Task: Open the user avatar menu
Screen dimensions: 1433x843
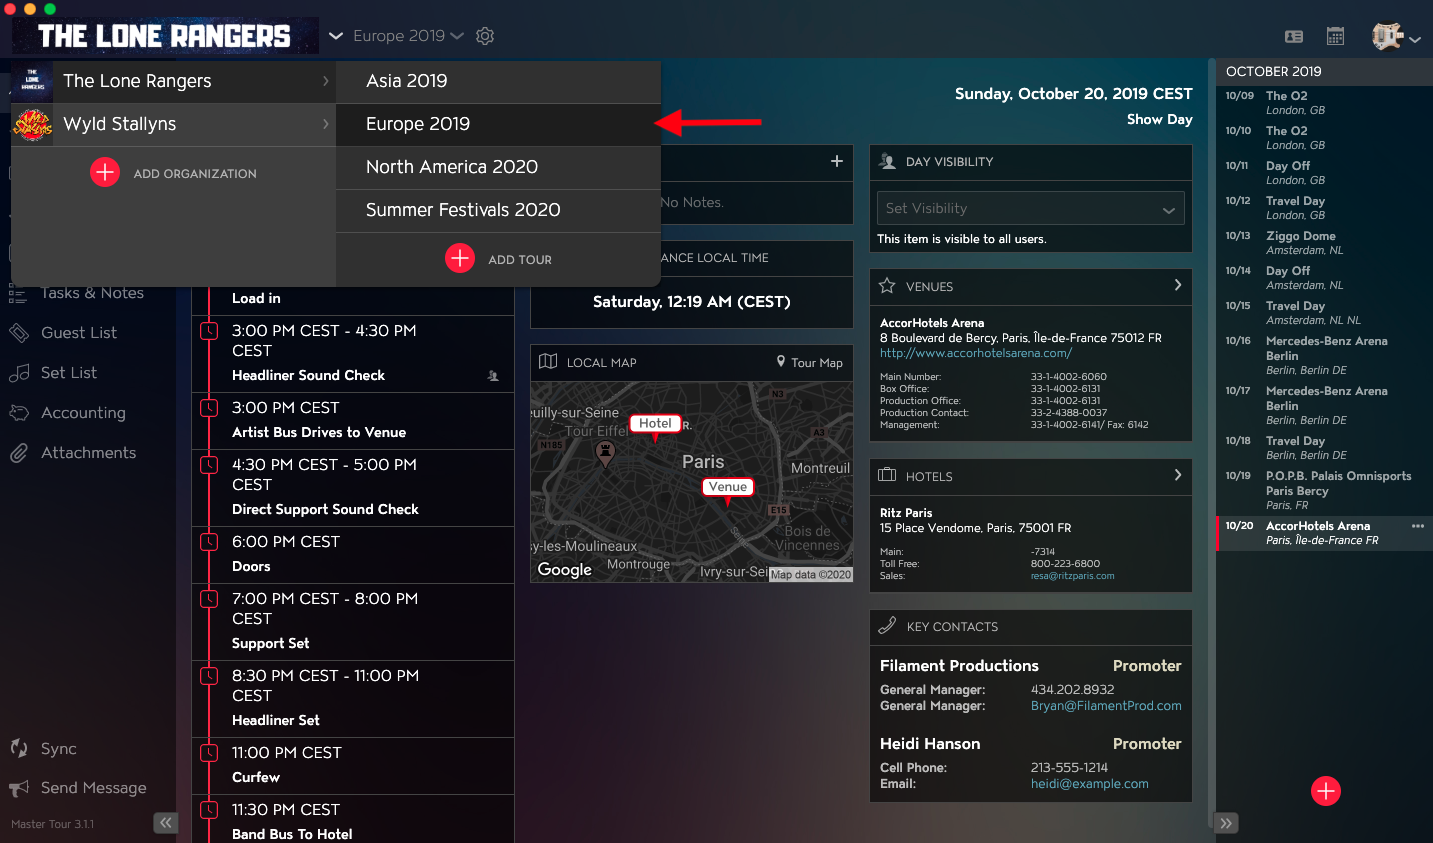Action: (1396, 37)
